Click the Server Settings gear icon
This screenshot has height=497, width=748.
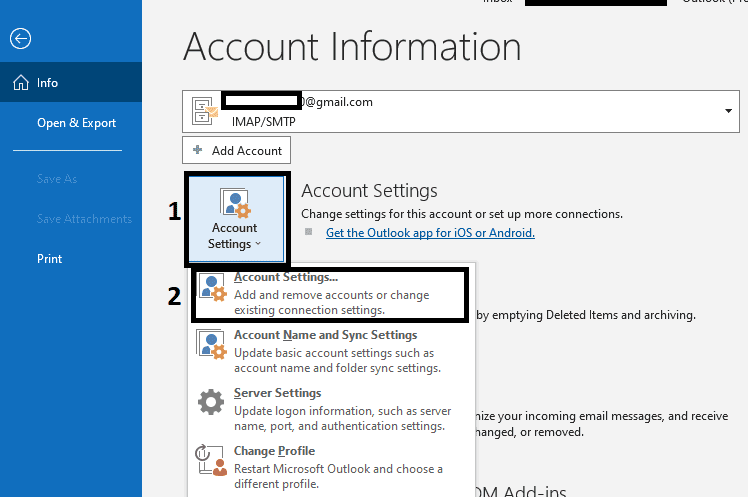(x=211, y=403)
